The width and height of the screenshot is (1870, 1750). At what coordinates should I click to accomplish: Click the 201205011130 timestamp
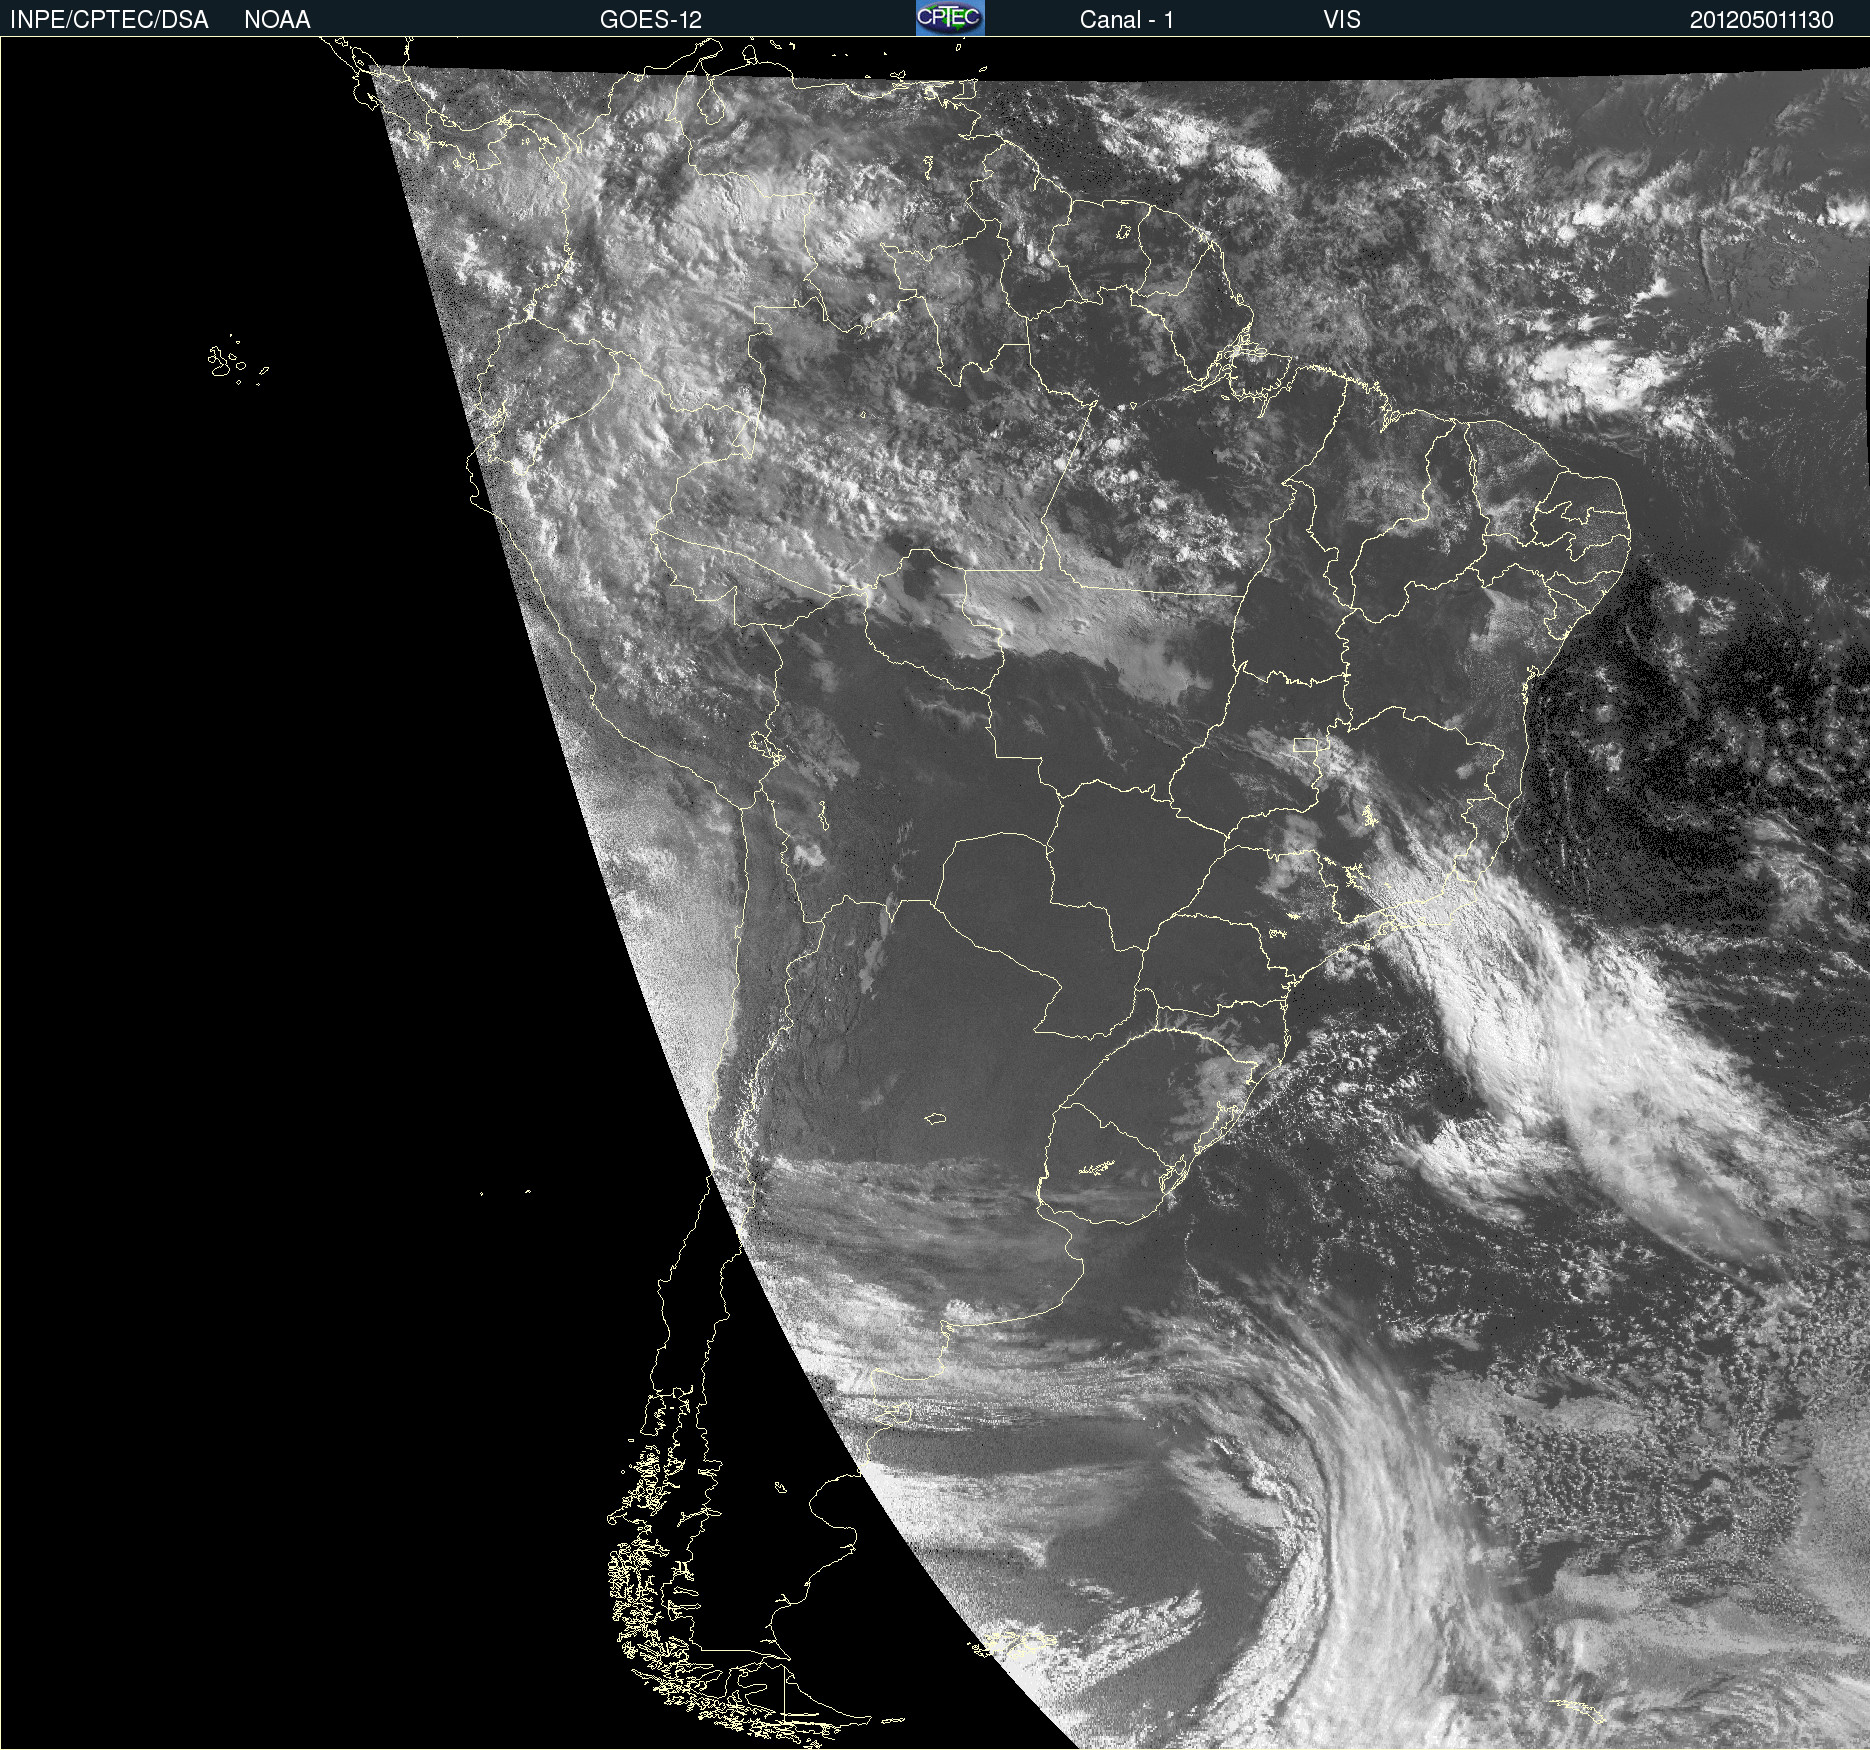click(x=1762, y=20)
